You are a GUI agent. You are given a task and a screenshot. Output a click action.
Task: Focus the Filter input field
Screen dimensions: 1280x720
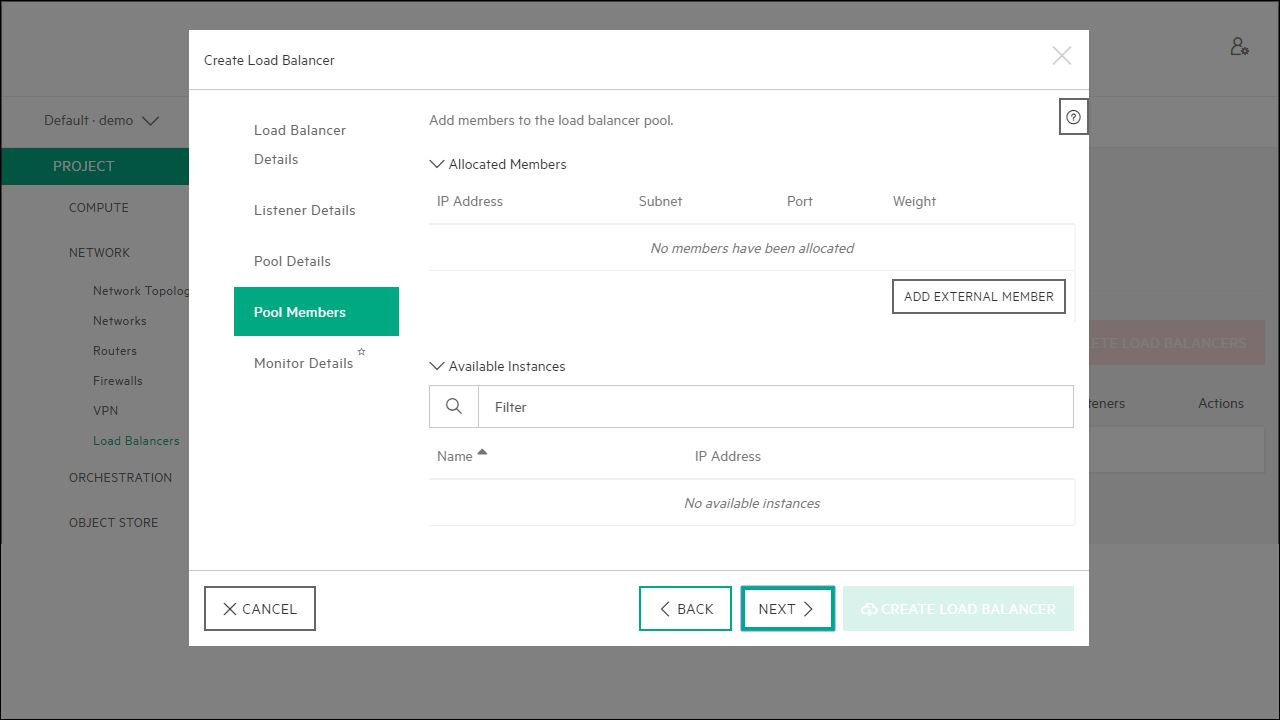click(775, 407)
